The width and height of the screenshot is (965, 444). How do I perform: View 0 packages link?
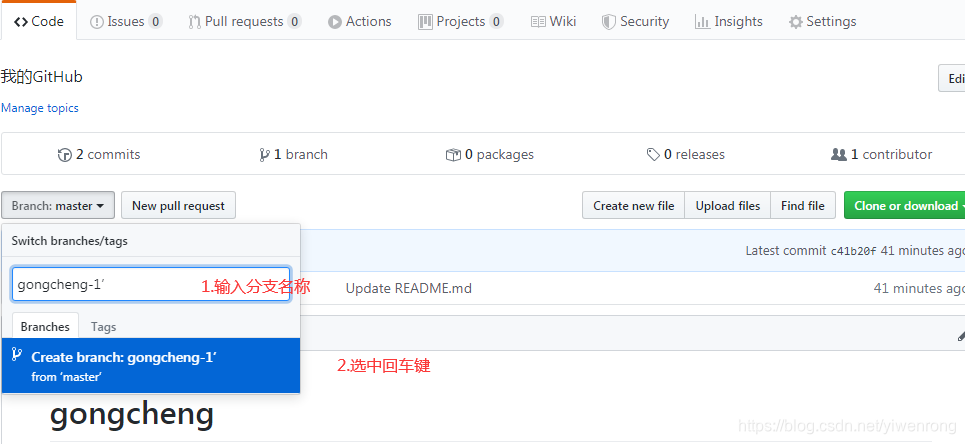click(490, 155)
